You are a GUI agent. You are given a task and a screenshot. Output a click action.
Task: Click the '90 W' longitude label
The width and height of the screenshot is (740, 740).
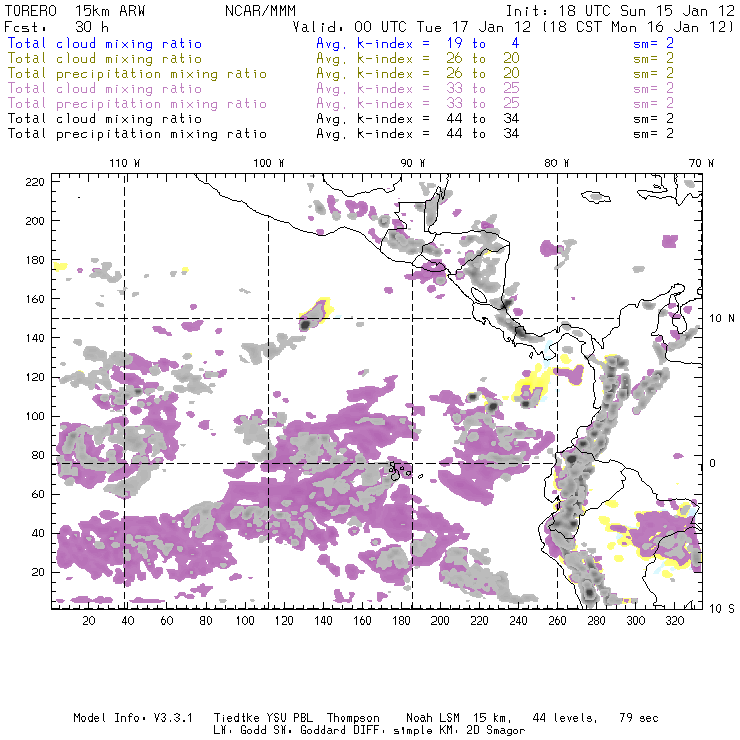(412, 163)
